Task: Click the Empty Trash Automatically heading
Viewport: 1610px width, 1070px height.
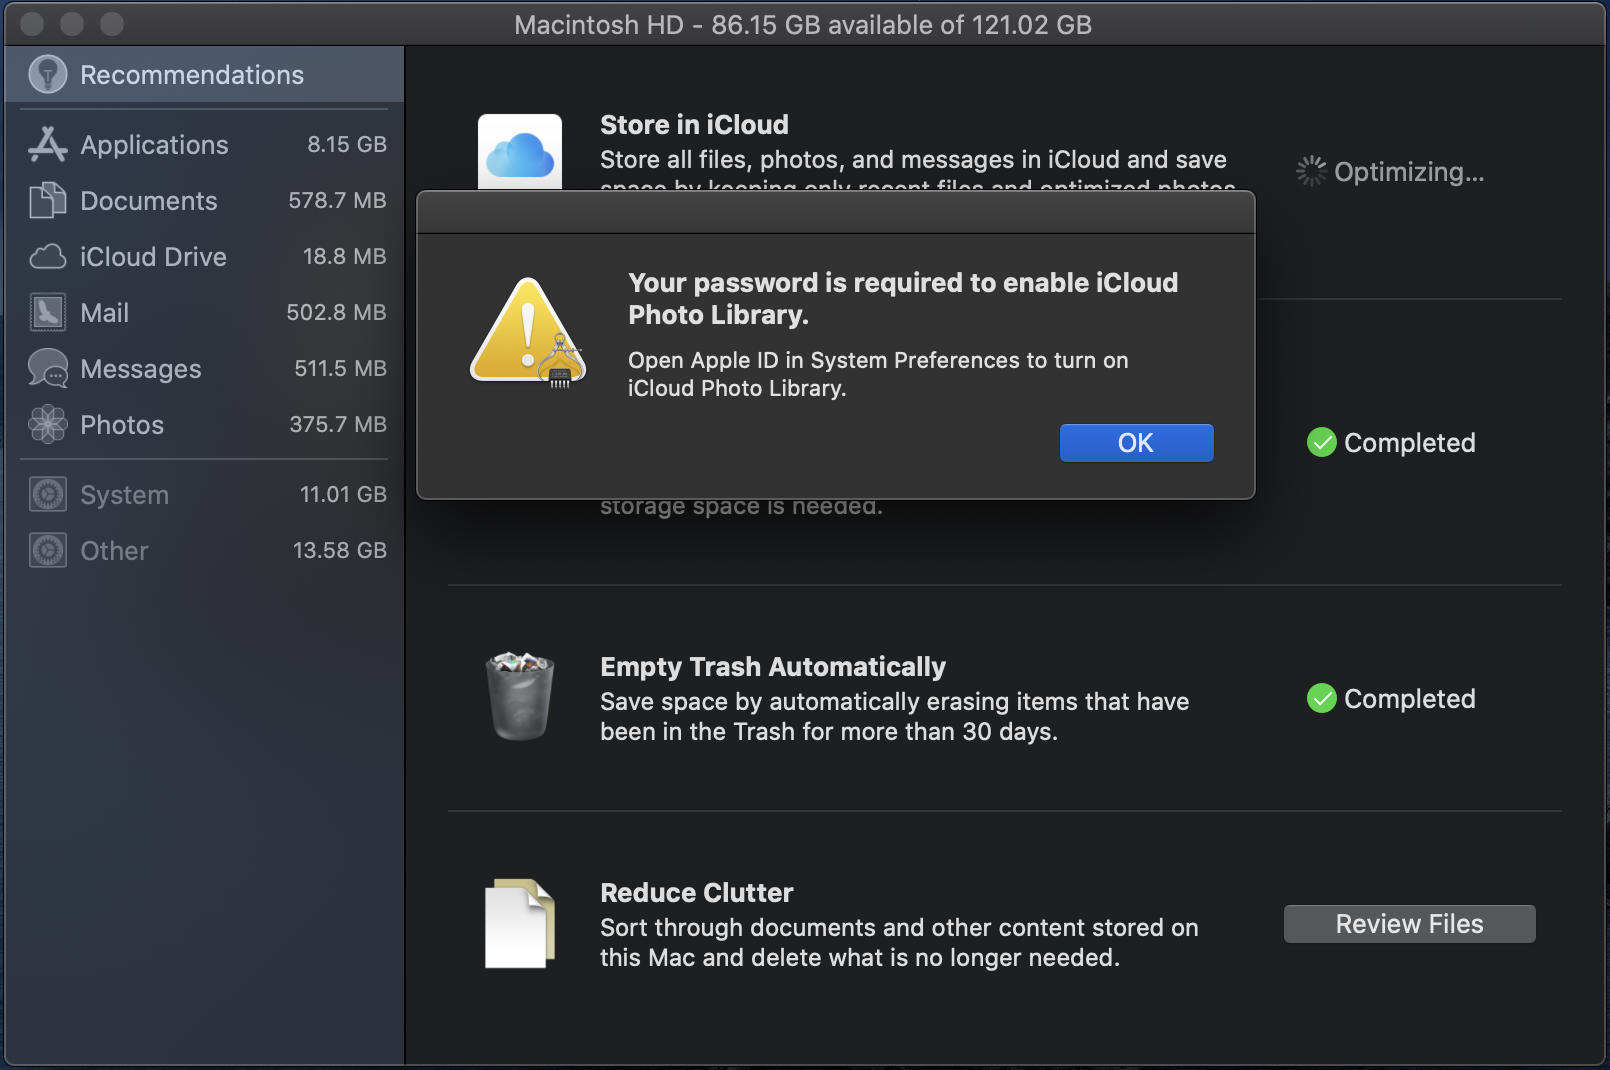Action: click(773, 667)
